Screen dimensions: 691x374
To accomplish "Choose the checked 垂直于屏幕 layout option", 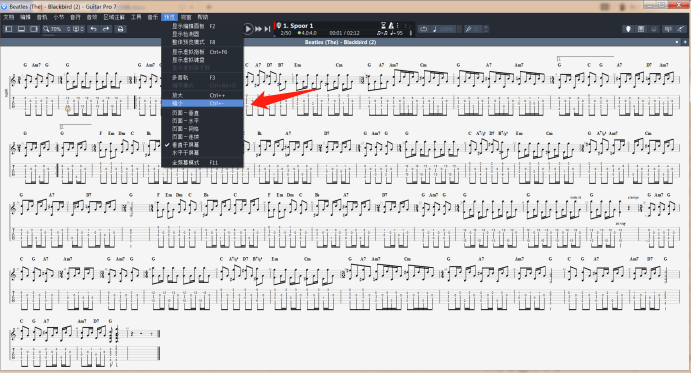I will 202,145.
